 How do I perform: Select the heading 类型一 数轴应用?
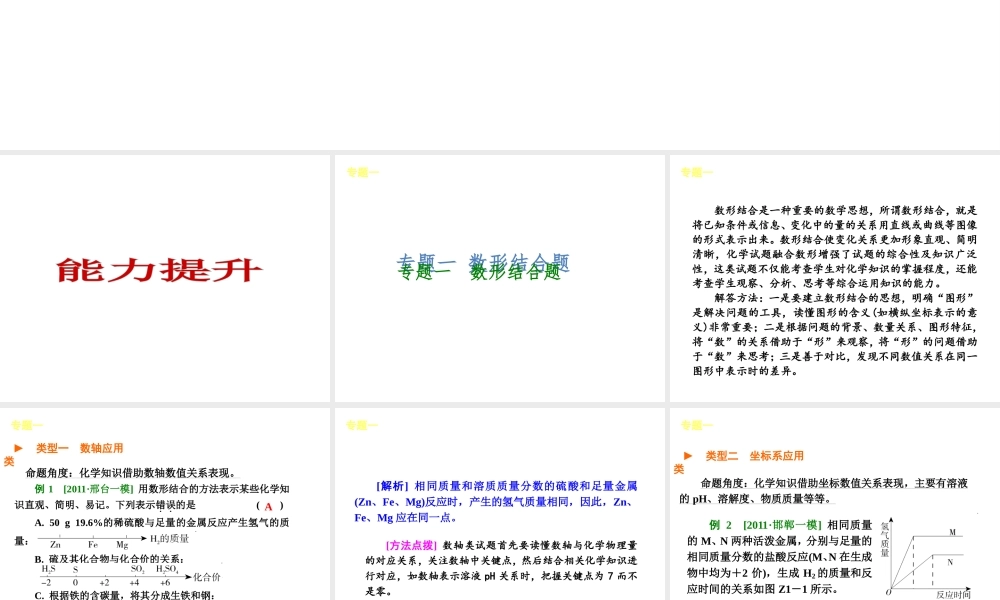pyautogui.click(x=80, y=448)
